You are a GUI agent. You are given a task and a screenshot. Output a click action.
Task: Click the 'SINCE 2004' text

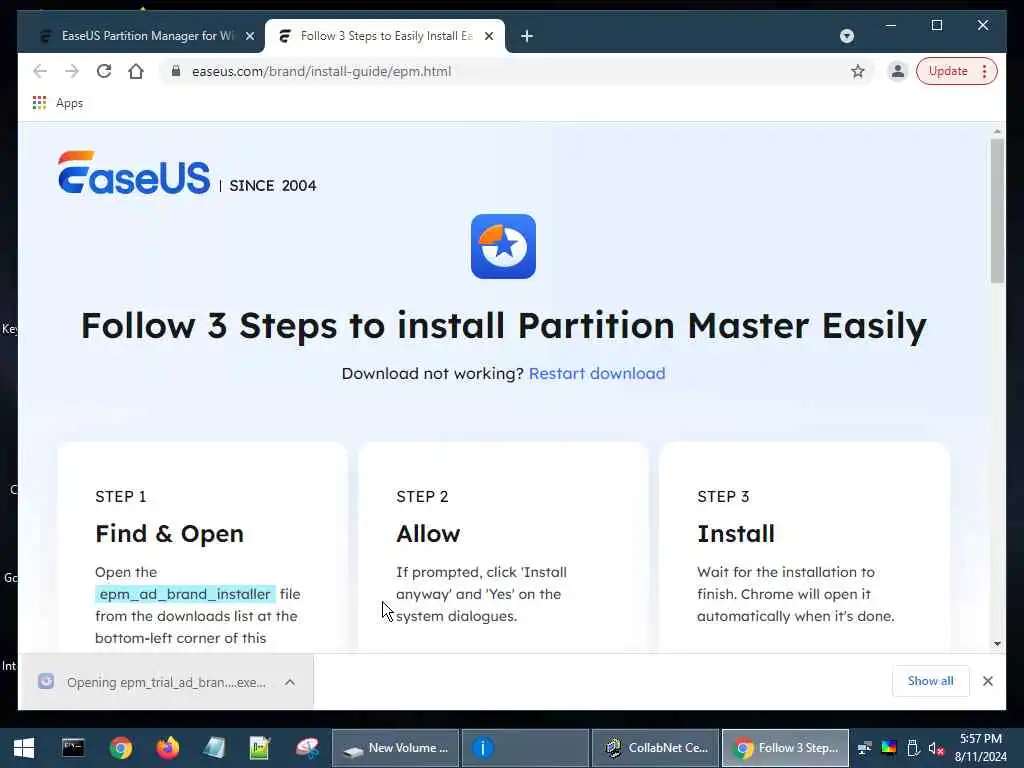tap(272, 185)
